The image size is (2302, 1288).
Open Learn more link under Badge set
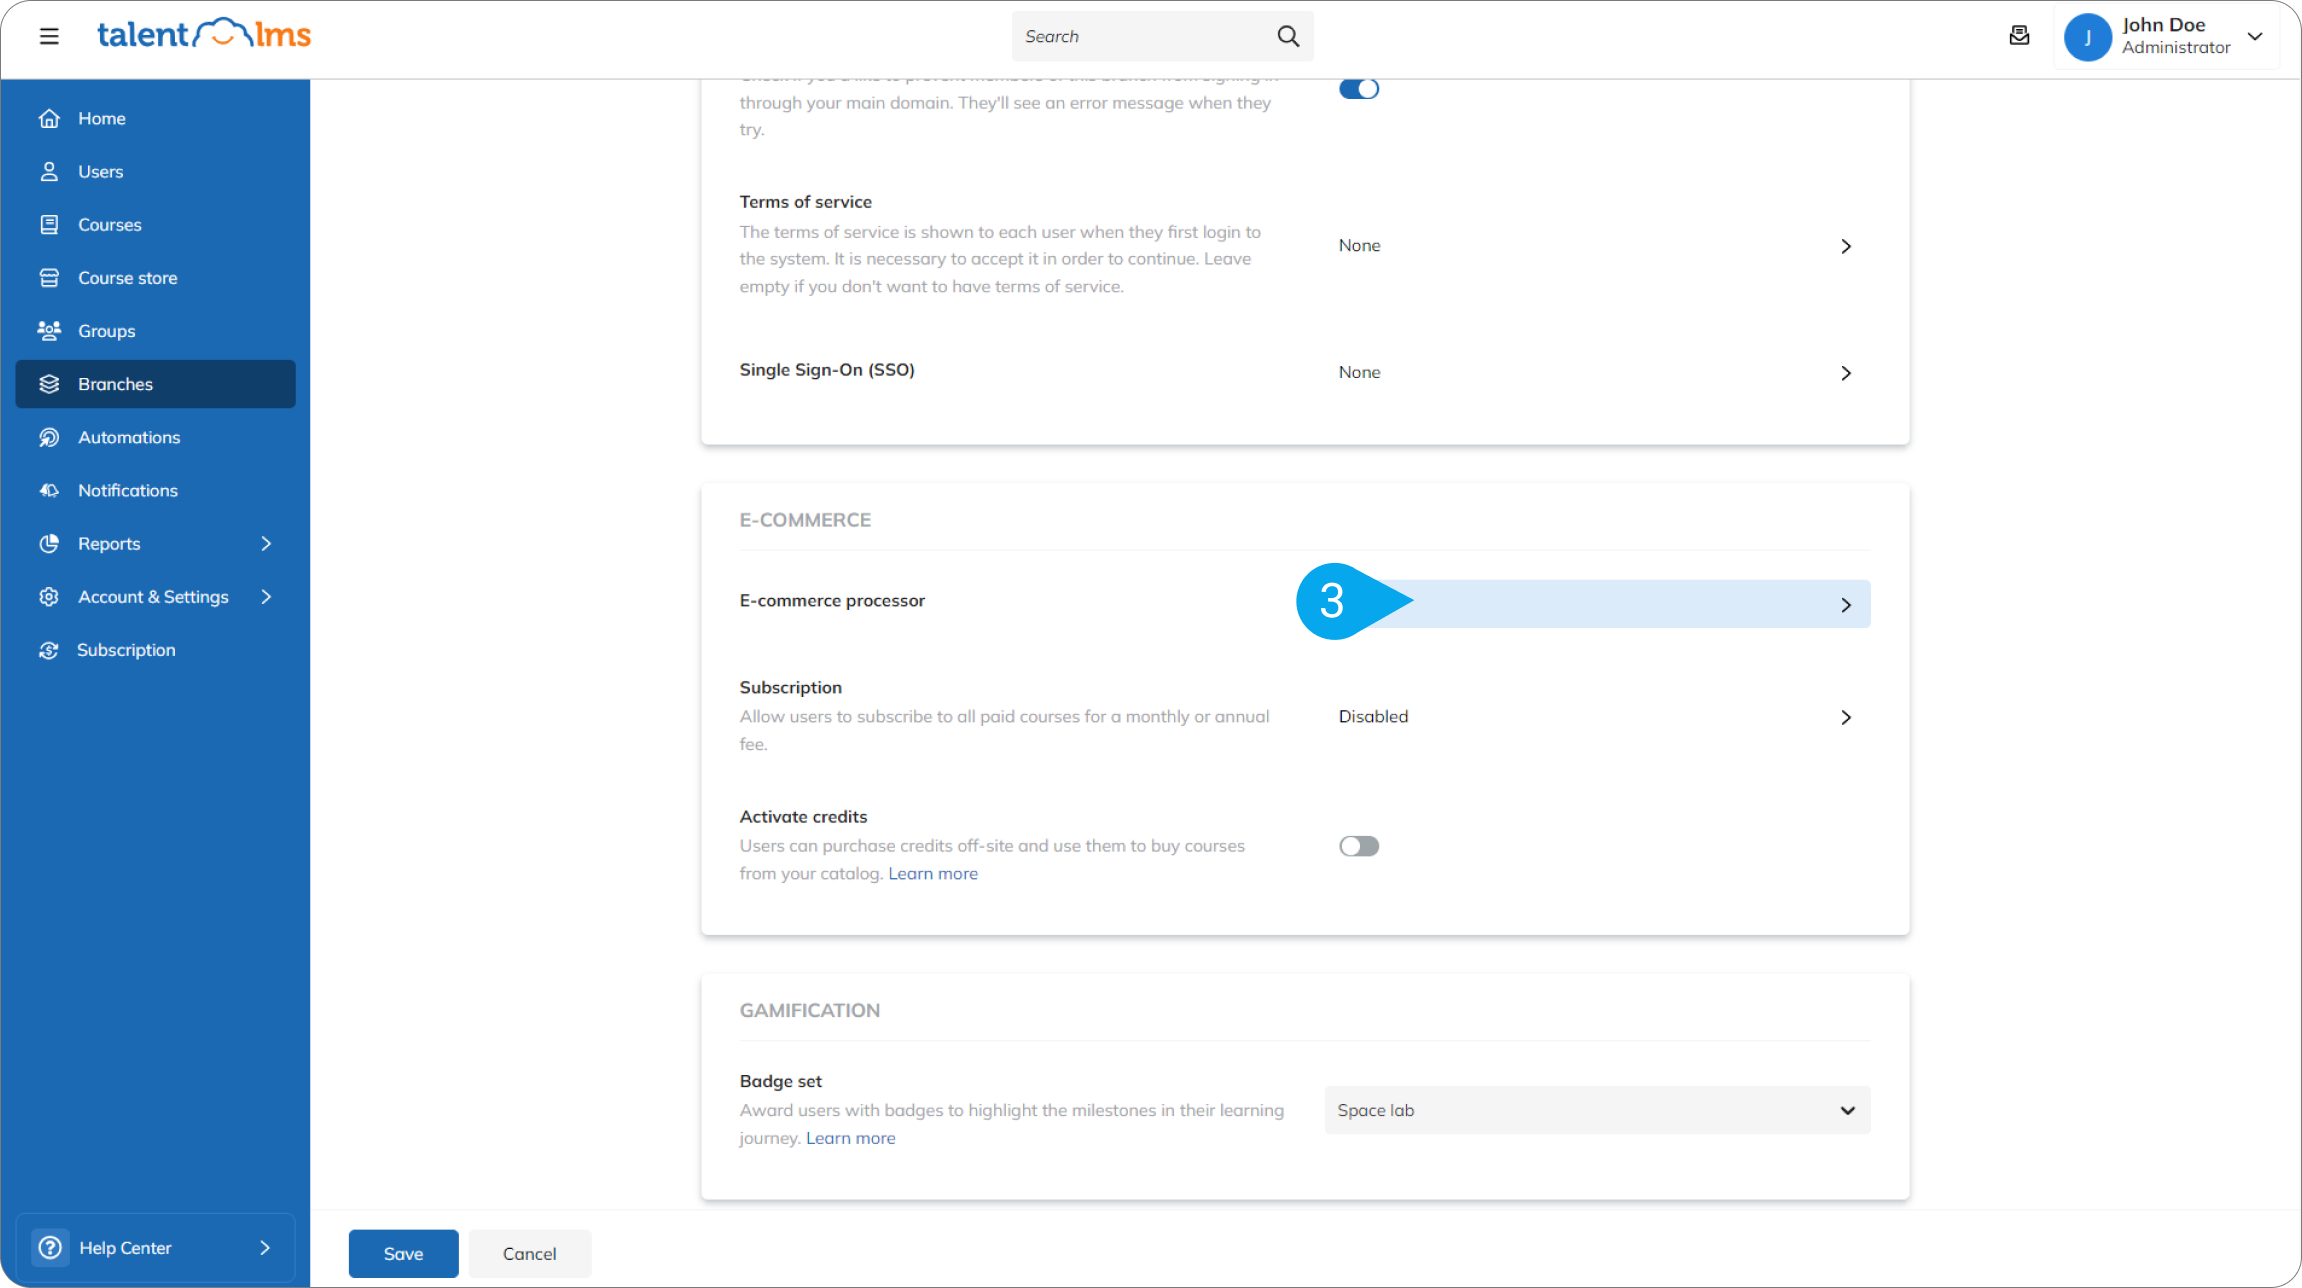click(851, 1138)
